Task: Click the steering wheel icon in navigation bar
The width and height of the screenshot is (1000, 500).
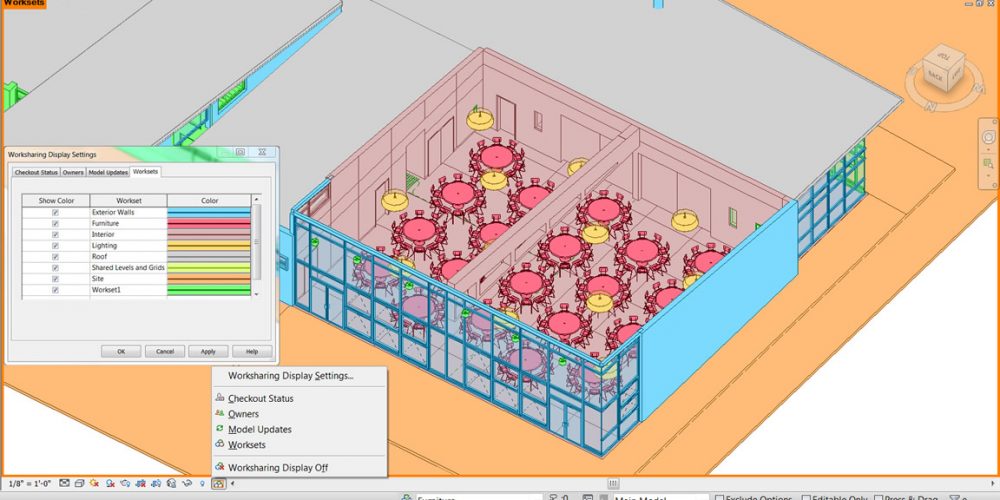Action: click(989, 137)
